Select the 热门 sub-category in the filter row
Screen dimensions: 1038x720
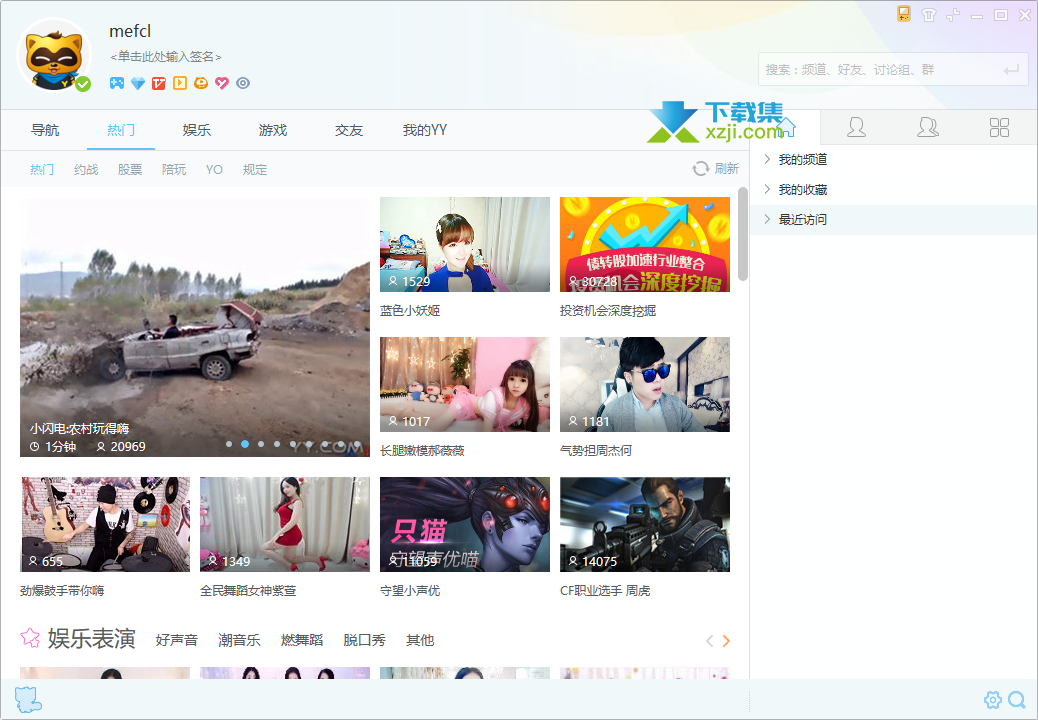pyautogui.click(x=42, y=169)
